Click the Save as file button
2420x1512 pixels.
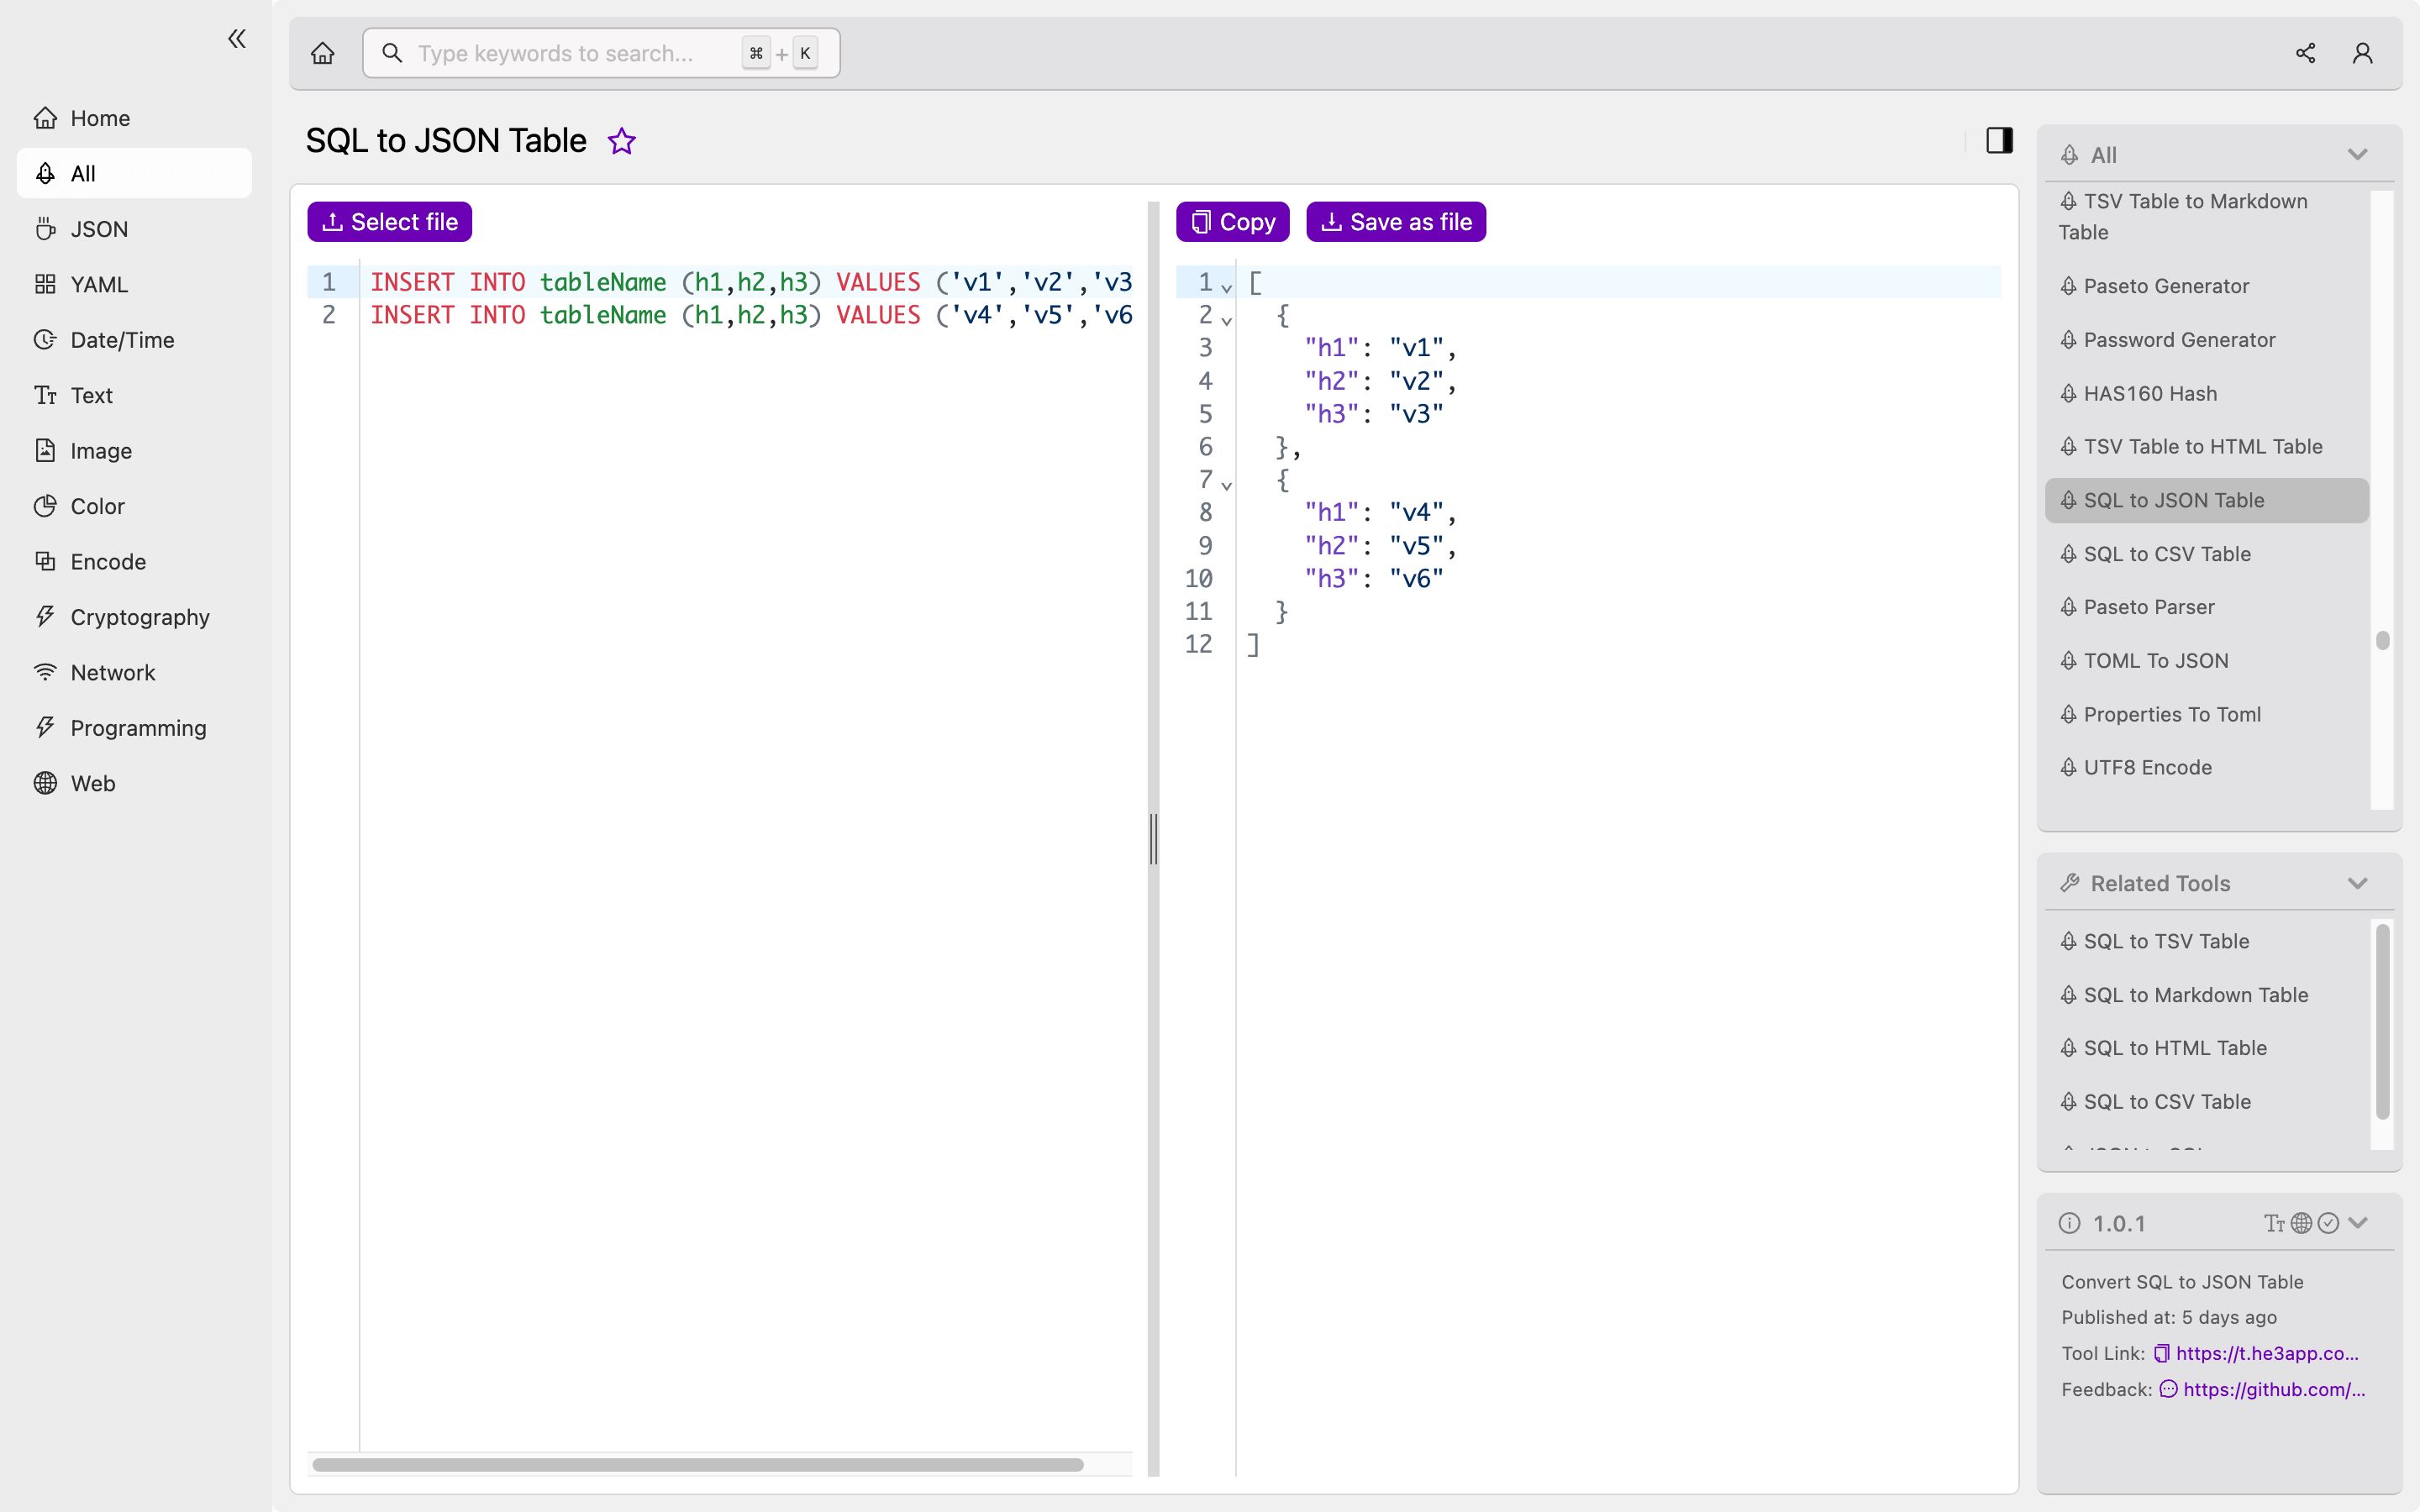pyautogui.click(x=1396, y=221)
